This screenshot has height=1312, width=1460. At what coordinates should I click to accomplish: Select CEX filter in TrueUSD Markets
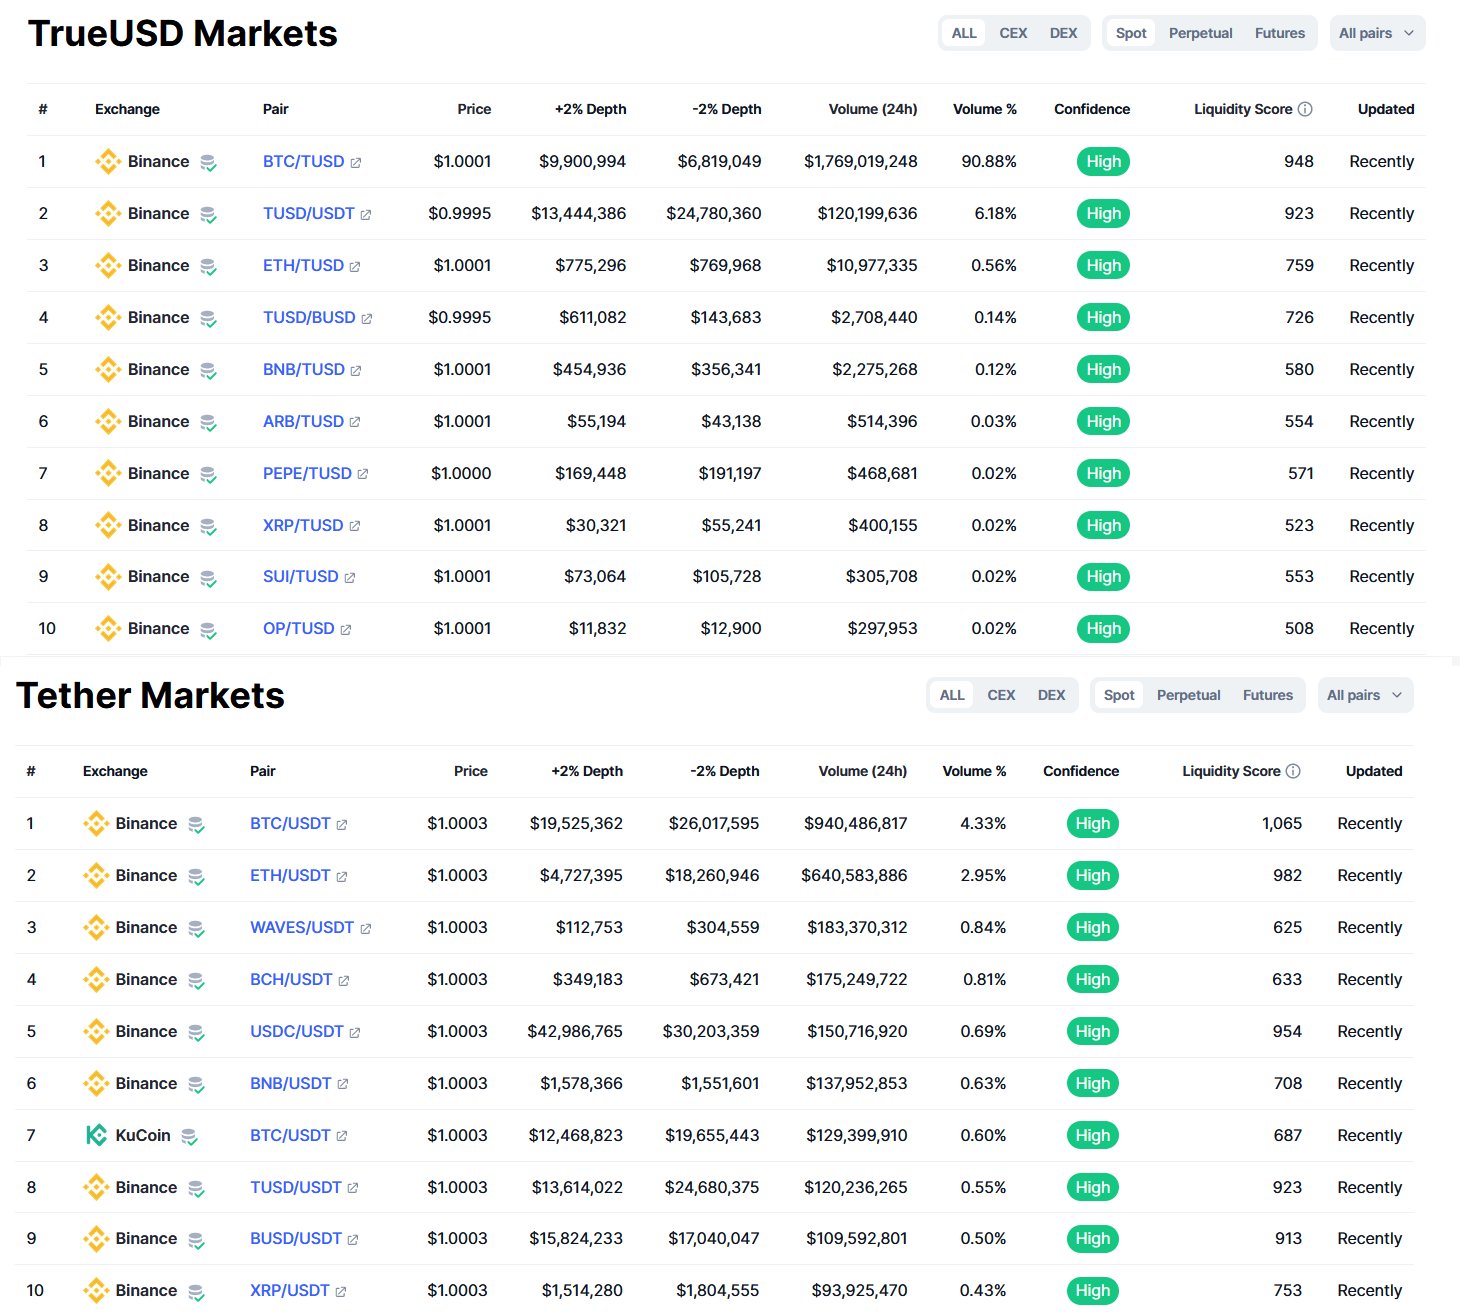pos(1013,33)
